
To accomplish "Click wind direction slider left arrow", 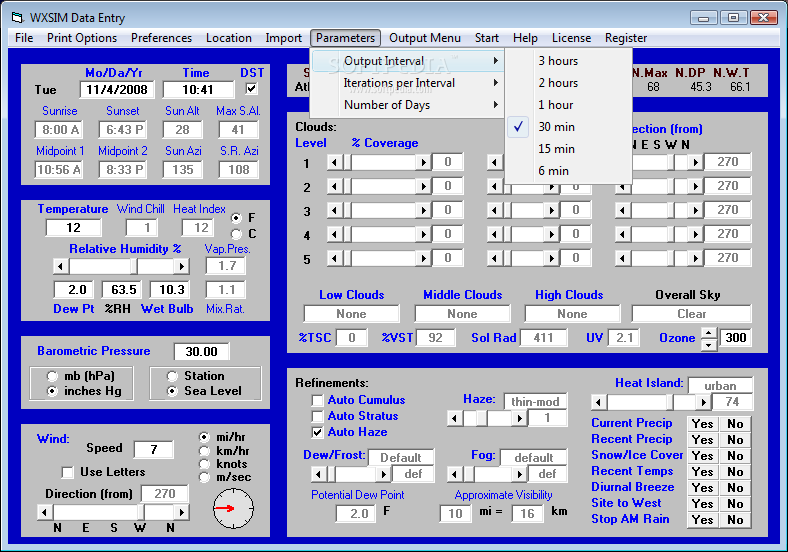I will [45, 512].
